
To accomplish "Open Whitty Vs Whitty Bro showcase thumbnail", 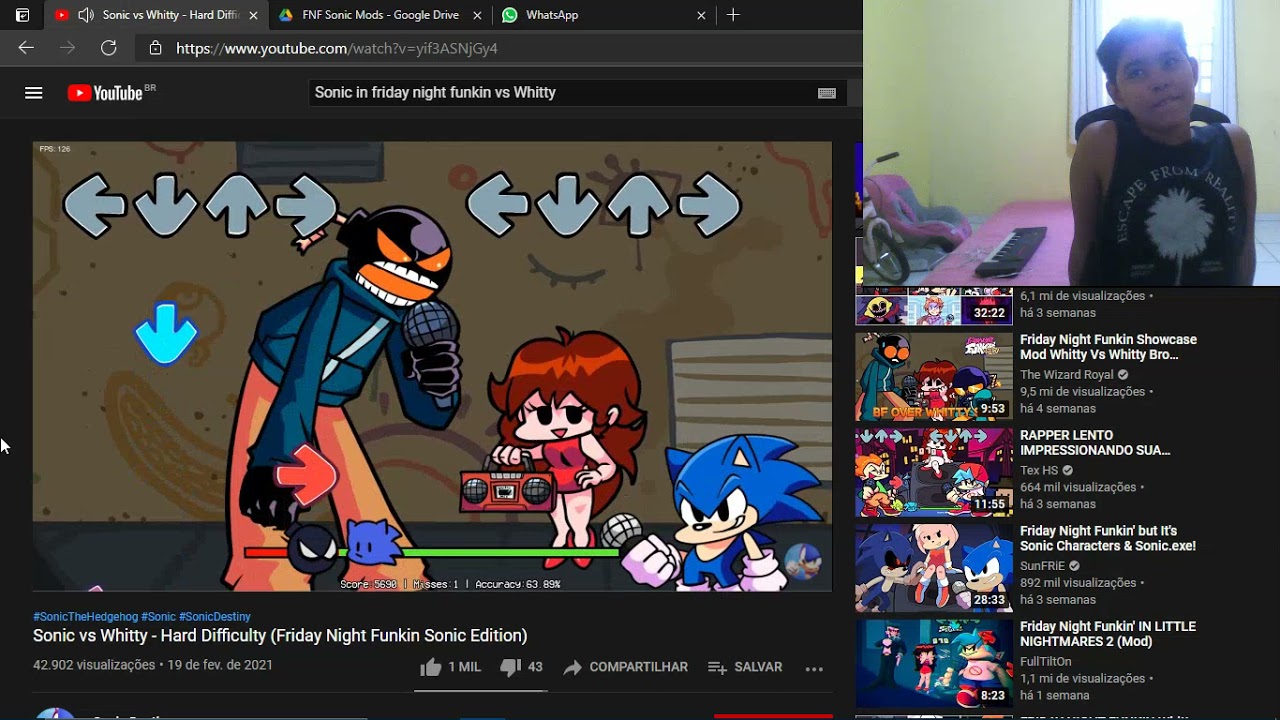I will click(934, 377).
